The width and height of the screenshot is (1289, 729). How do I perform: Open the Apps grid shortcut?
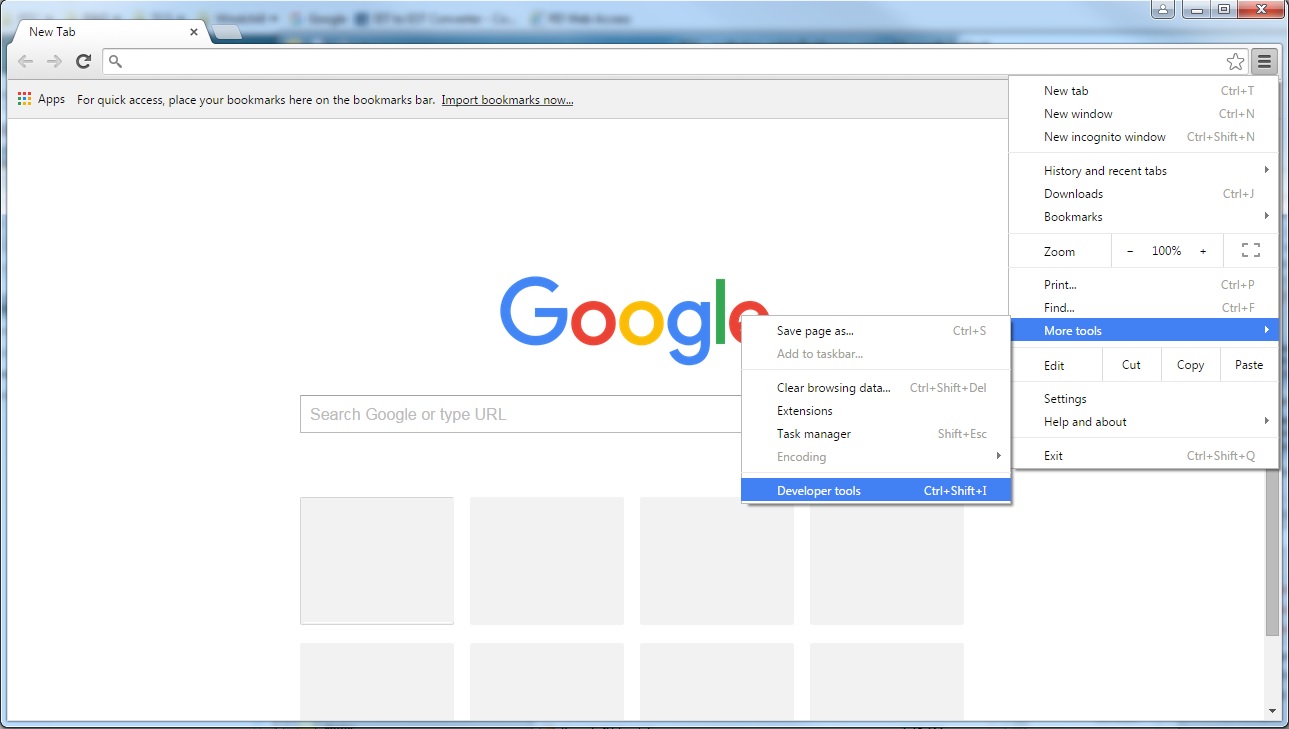[25, 99]
